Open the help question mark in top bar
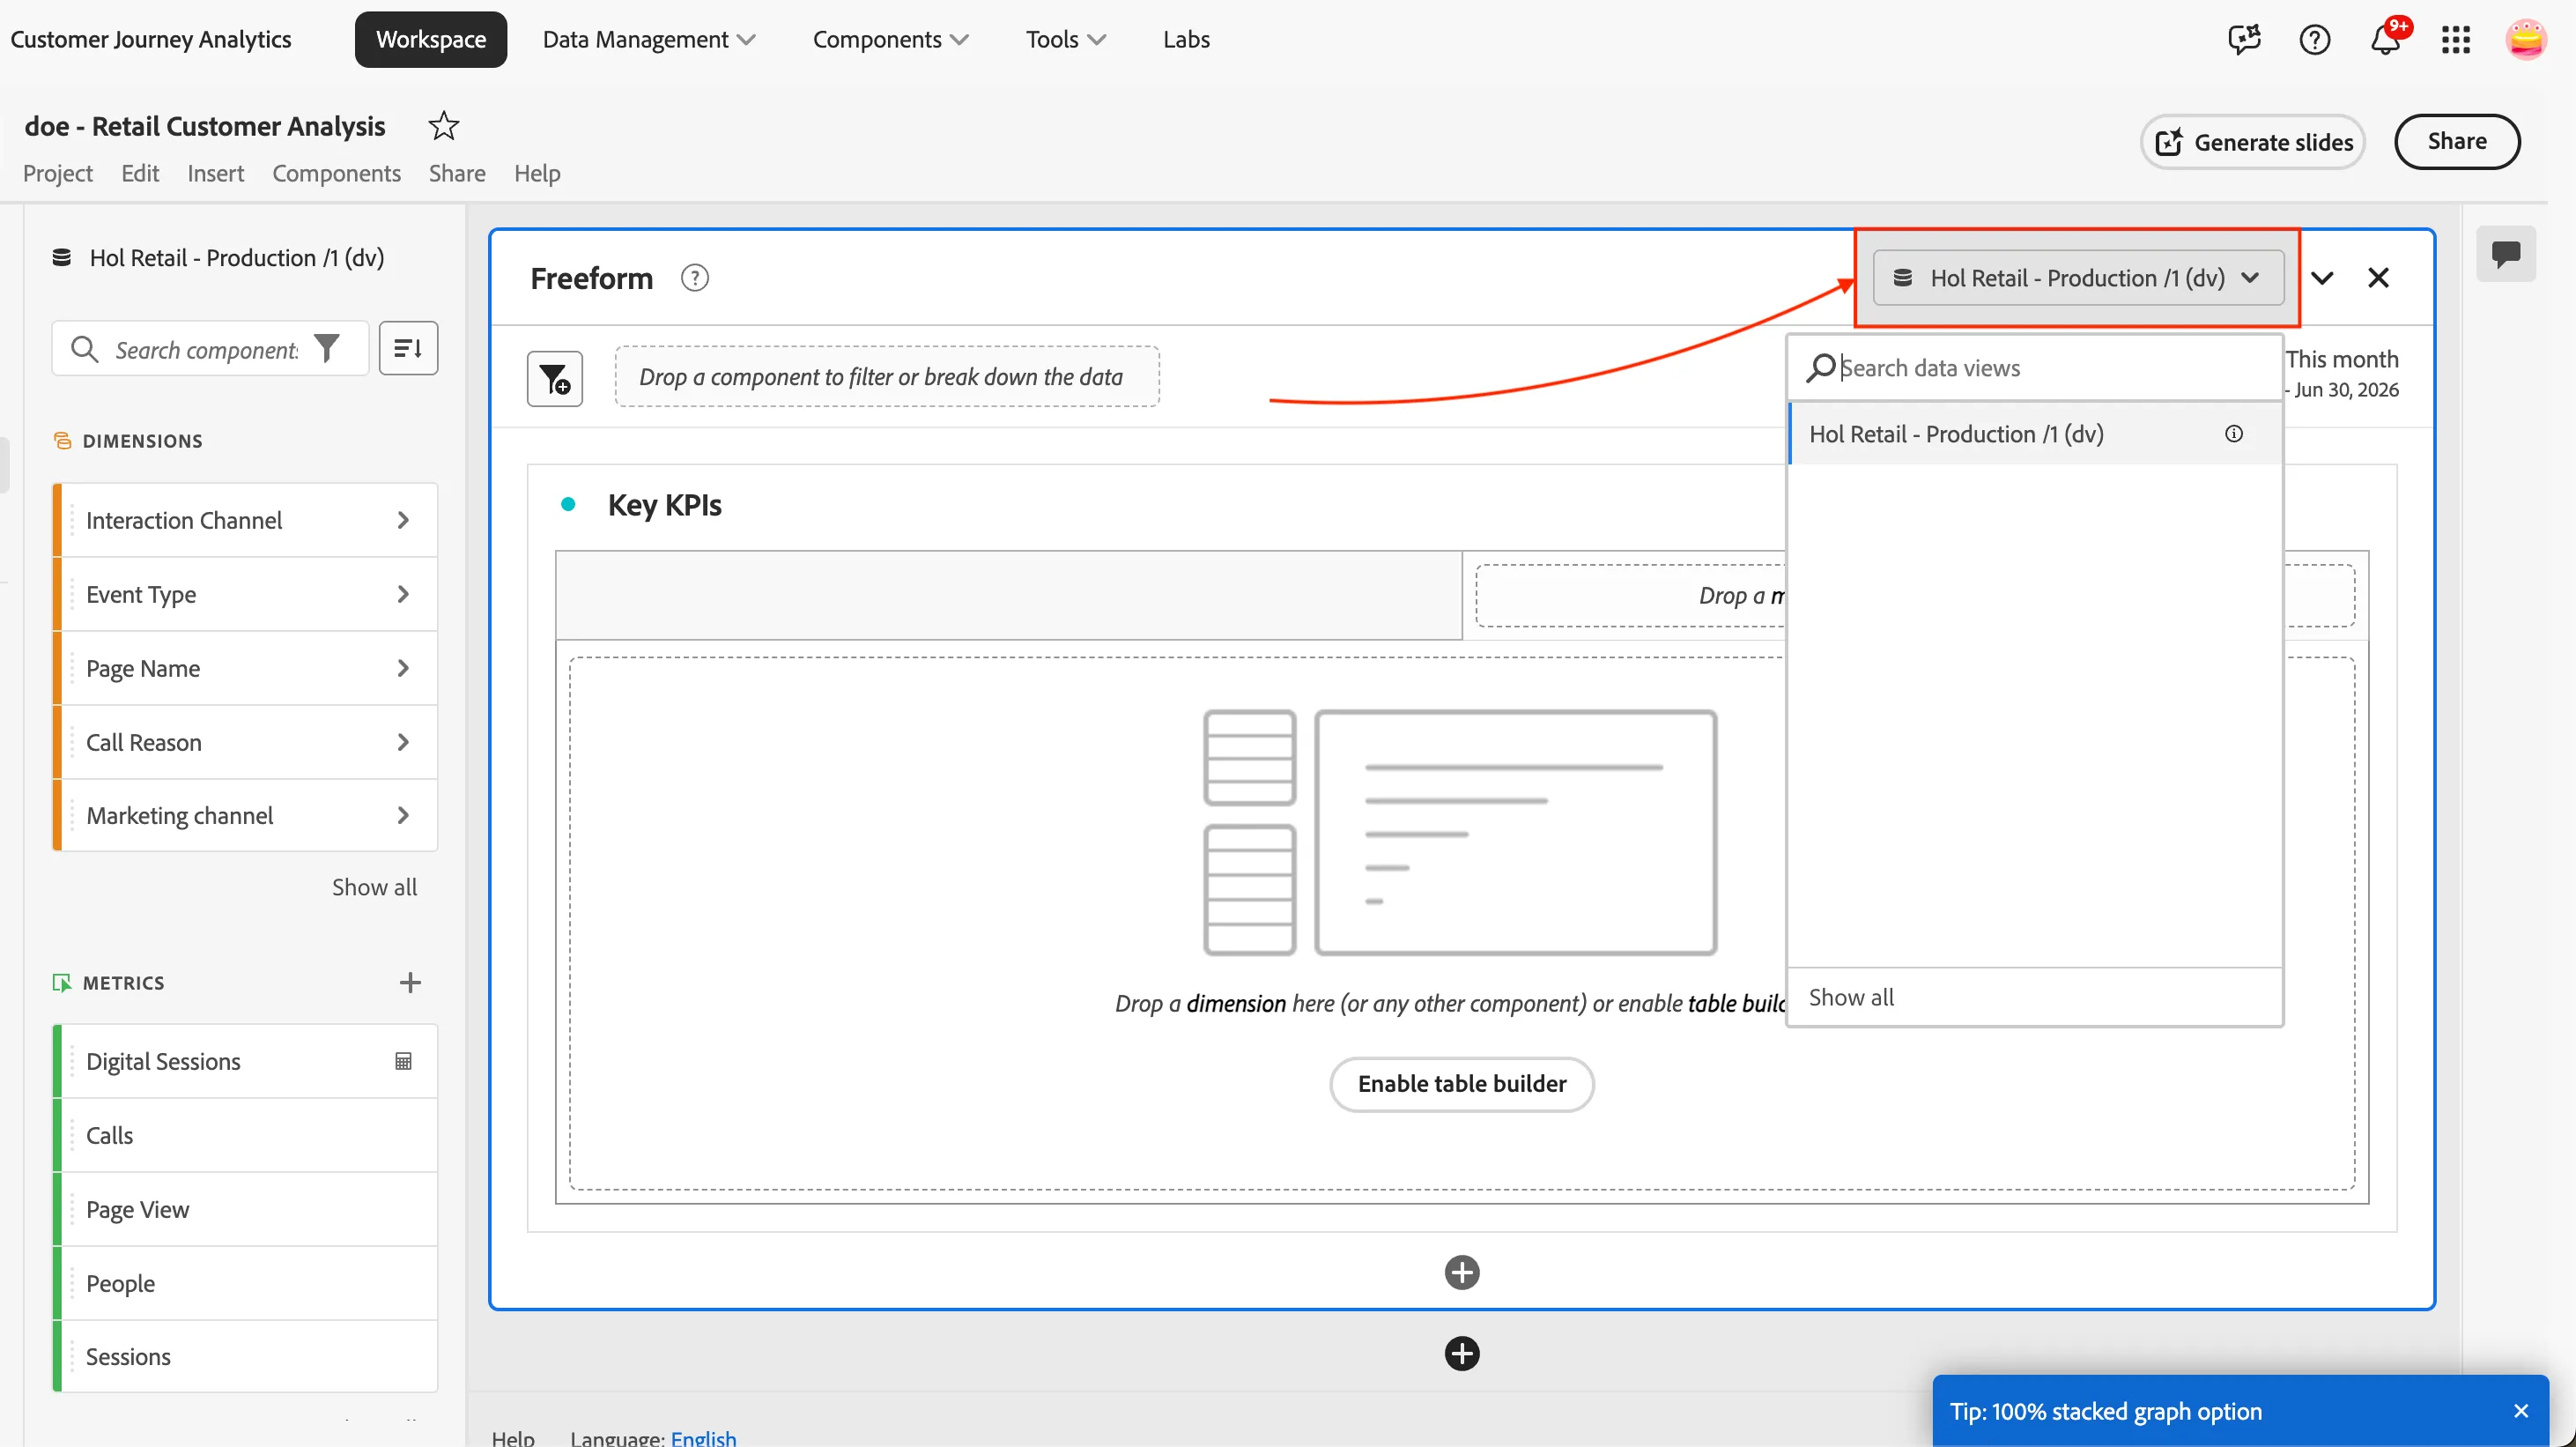 click(2314, 40)
